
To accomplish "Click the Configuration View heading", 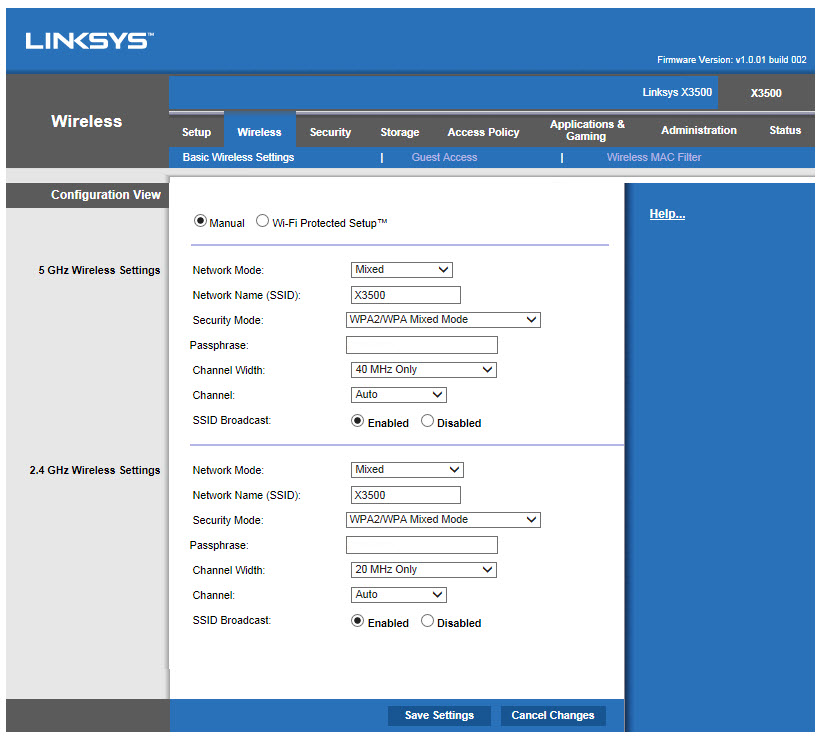I will (106, 195).
